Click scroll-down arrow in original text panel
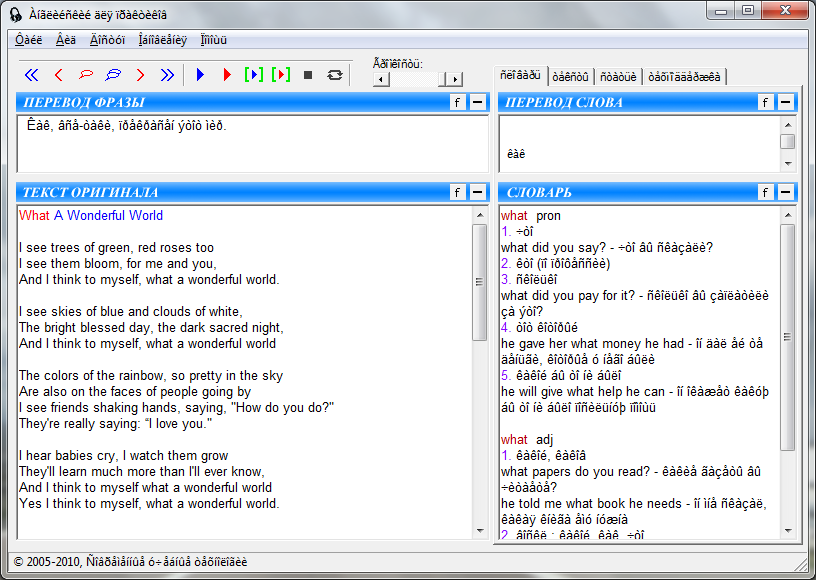 [480, 531]
